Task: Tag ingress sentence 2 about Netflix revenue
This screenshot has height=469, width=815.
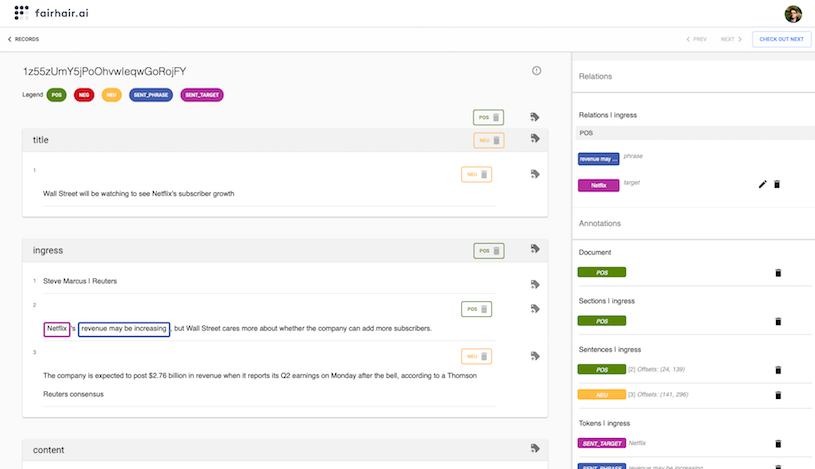Action: 535,308
